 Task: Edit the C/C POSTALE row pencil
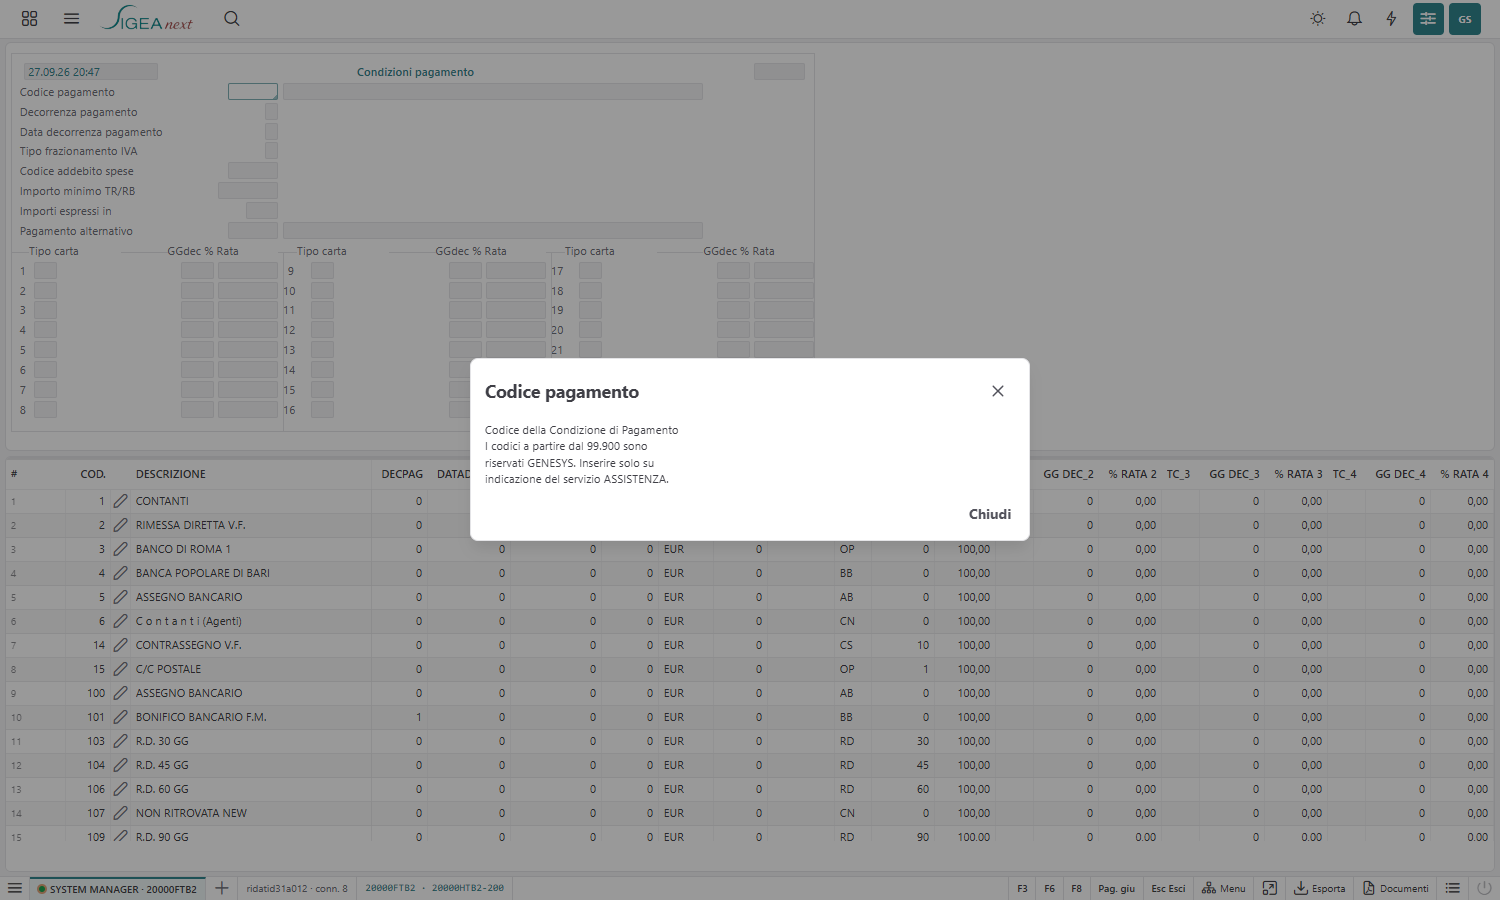(120, 669)
